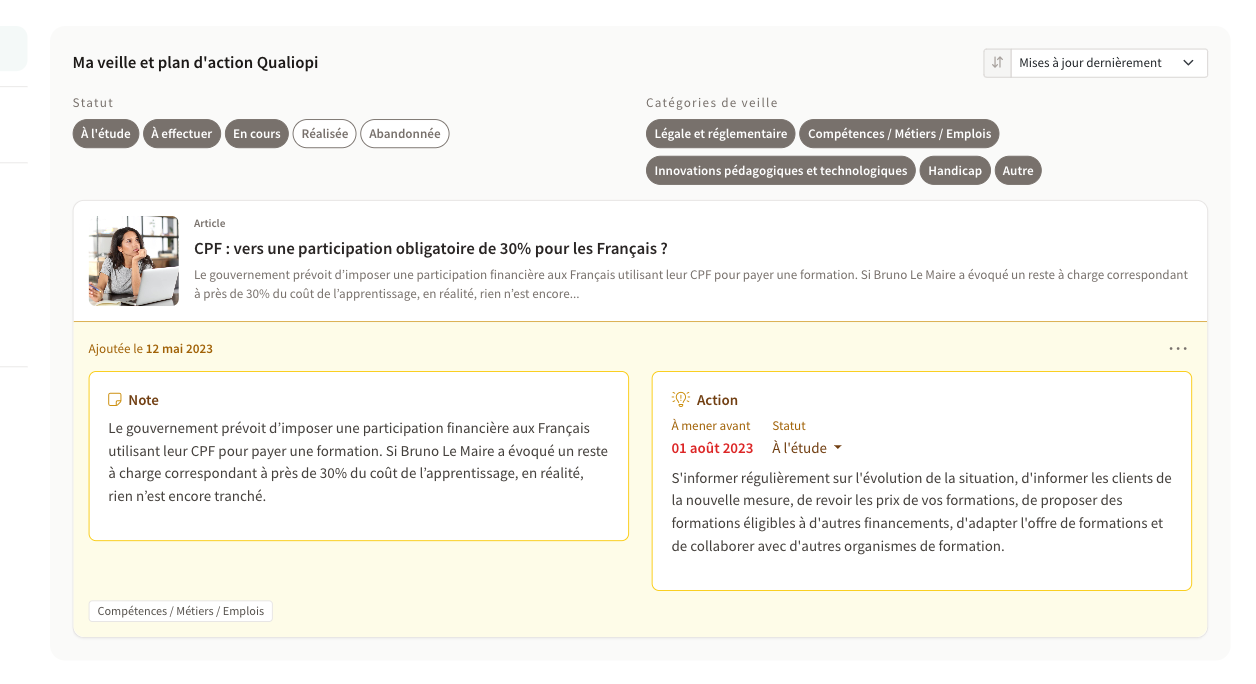
Task: Click the Action lightbulb icon
Action: tap(681, 399)
